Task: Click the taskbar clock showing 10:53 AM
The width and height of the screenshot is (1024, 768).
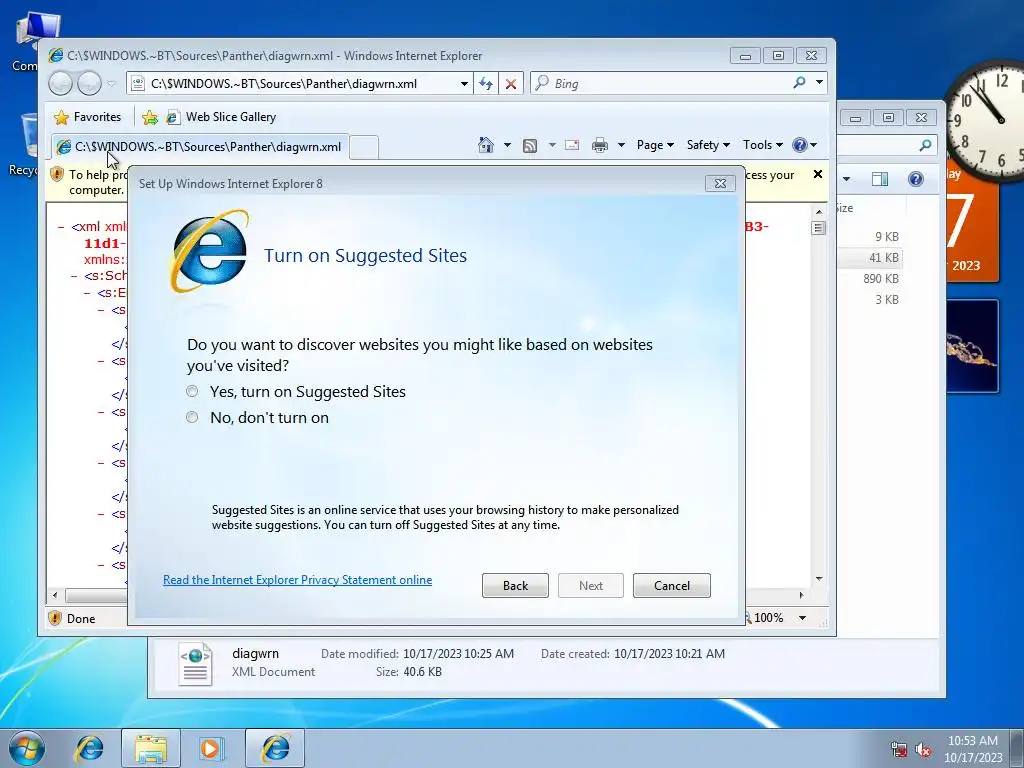Action: [972, 749]
